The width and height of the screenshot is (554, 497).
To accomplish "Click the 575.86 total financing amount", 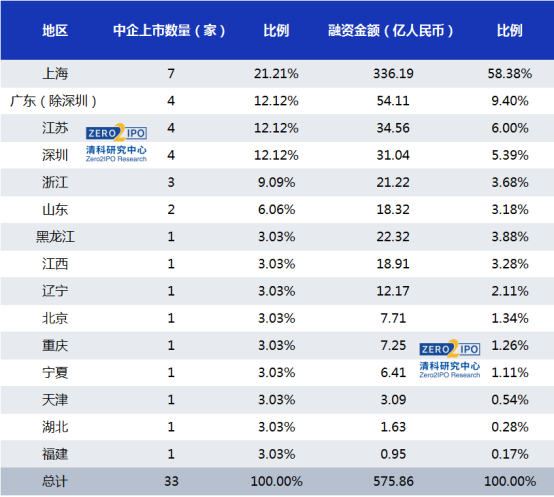I will click(393, 481).
